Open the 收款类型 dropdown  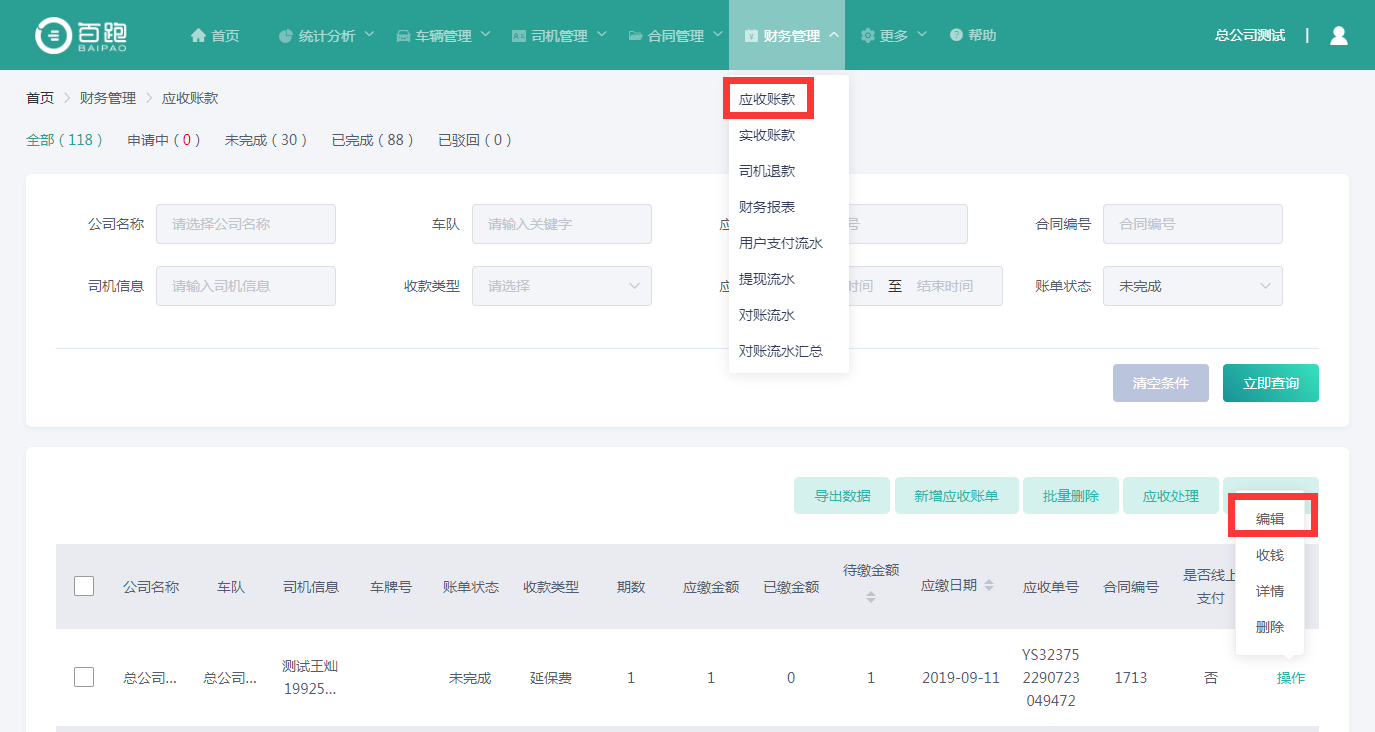pyautogui.click(x=561, y=286)
